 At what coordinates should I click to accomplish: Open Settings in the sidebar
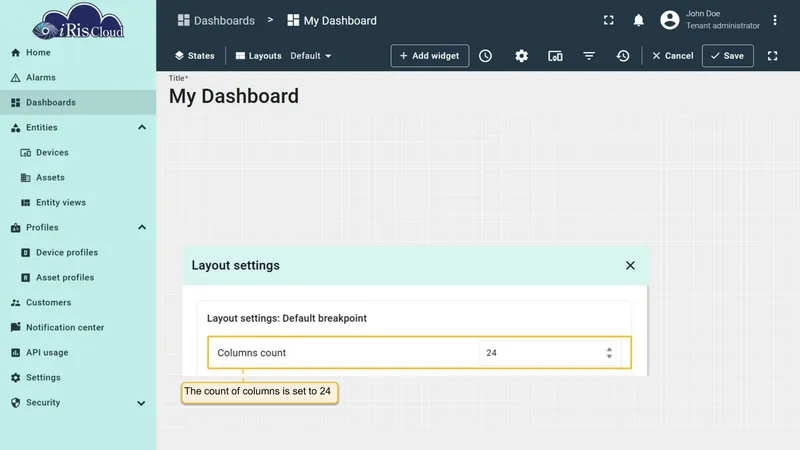(x=78, y=378)
